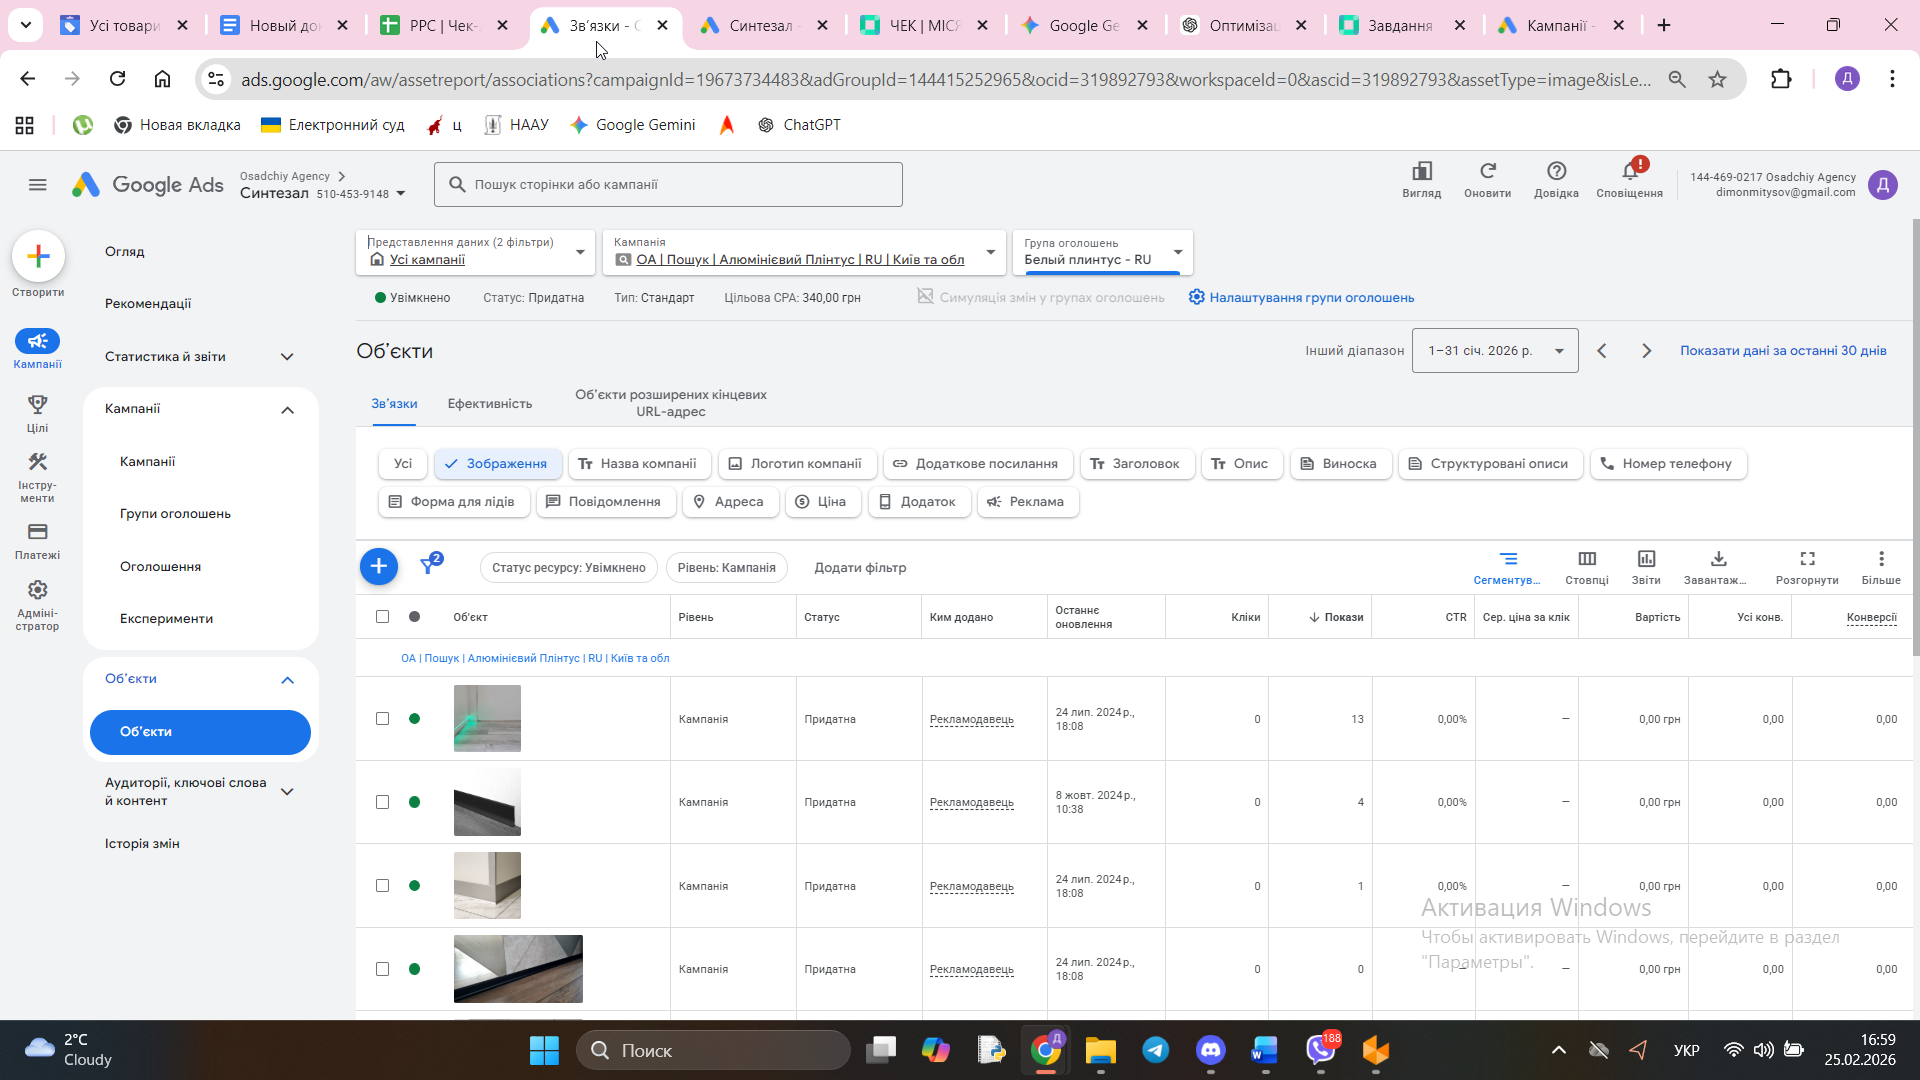Select the Заголовок asset type chip
1920x1080 pixels.
[1135, 464]
